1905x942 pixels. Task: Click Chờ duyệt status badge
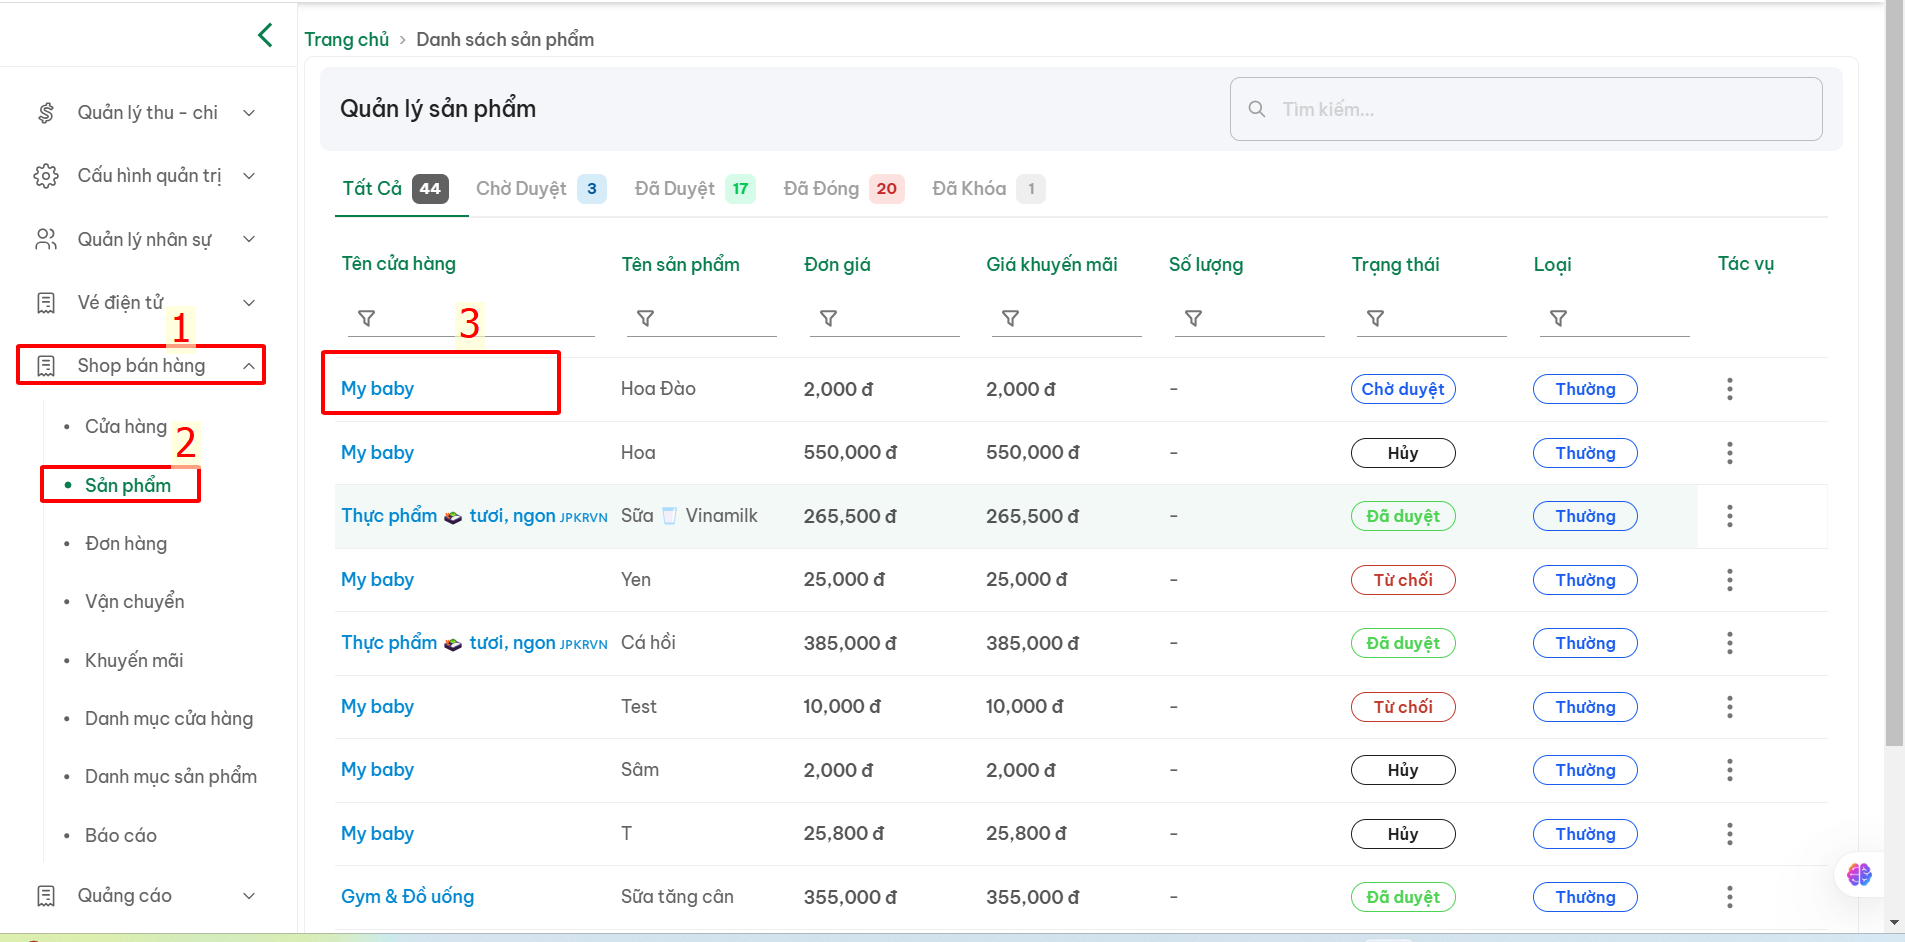pos(1403,389)
